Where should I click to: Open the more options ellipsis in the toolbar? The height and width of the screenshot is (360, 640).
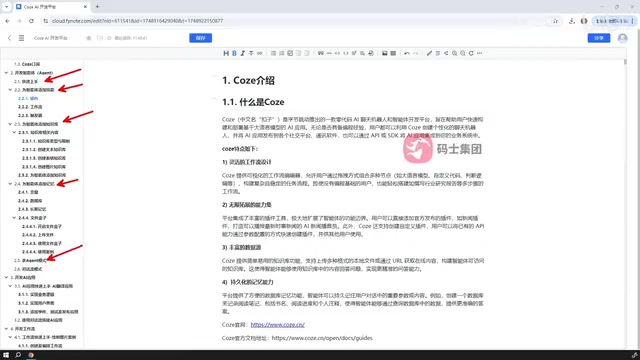click(480, 53)
